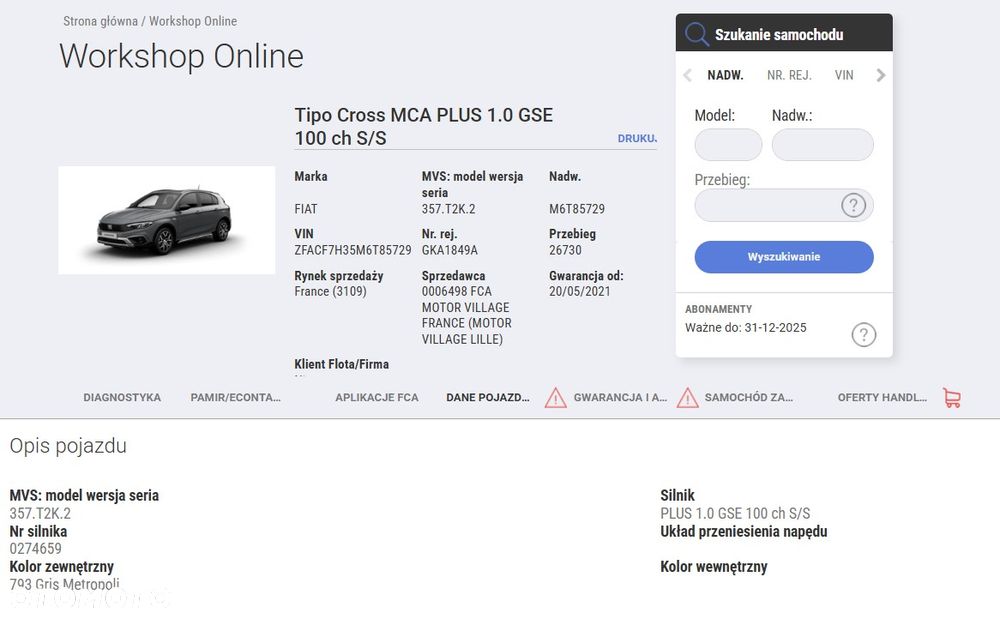Focus the Nadw. input field
Image resolution: width=1000 pixels, height=618 pixels.
click(823, 145)
